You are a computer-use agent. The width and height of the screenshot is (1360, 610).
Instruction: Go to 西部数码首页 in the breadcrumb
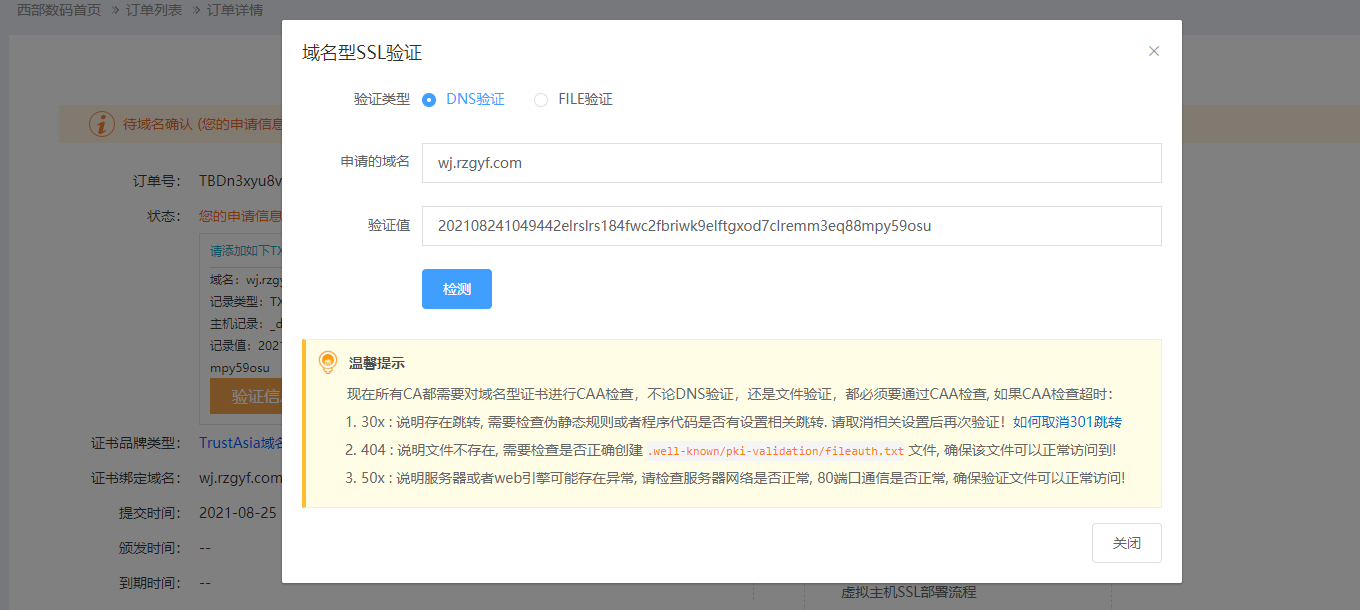pyautogui.click(x=59, y=10)
